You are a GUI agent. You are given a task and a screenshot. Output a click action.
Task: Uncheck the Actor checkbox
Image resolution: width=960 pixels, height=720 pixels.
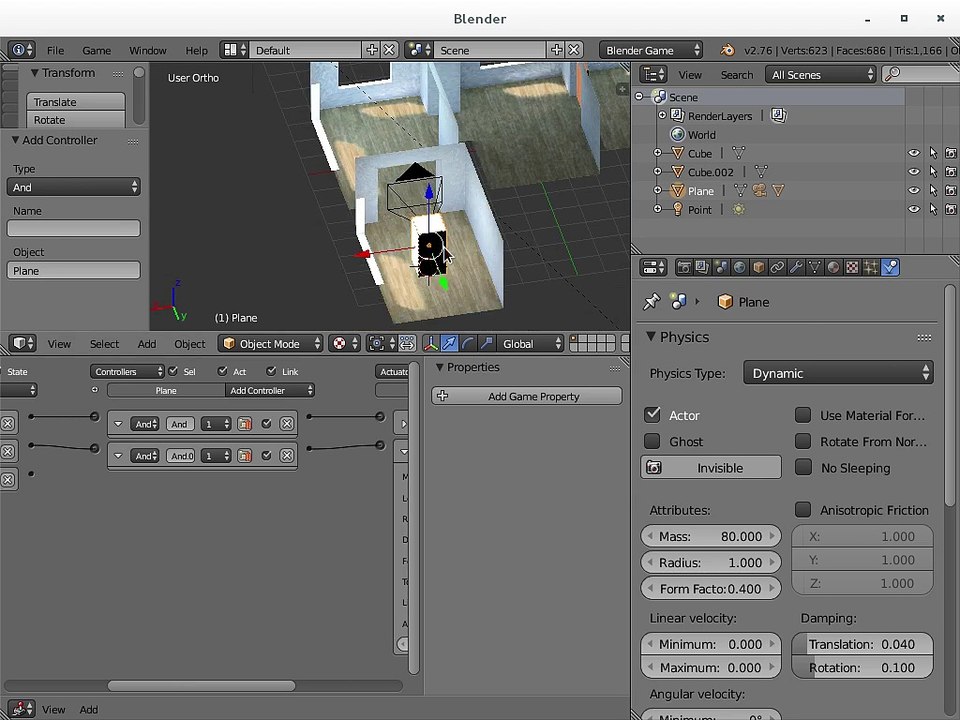tap(652, 415)
